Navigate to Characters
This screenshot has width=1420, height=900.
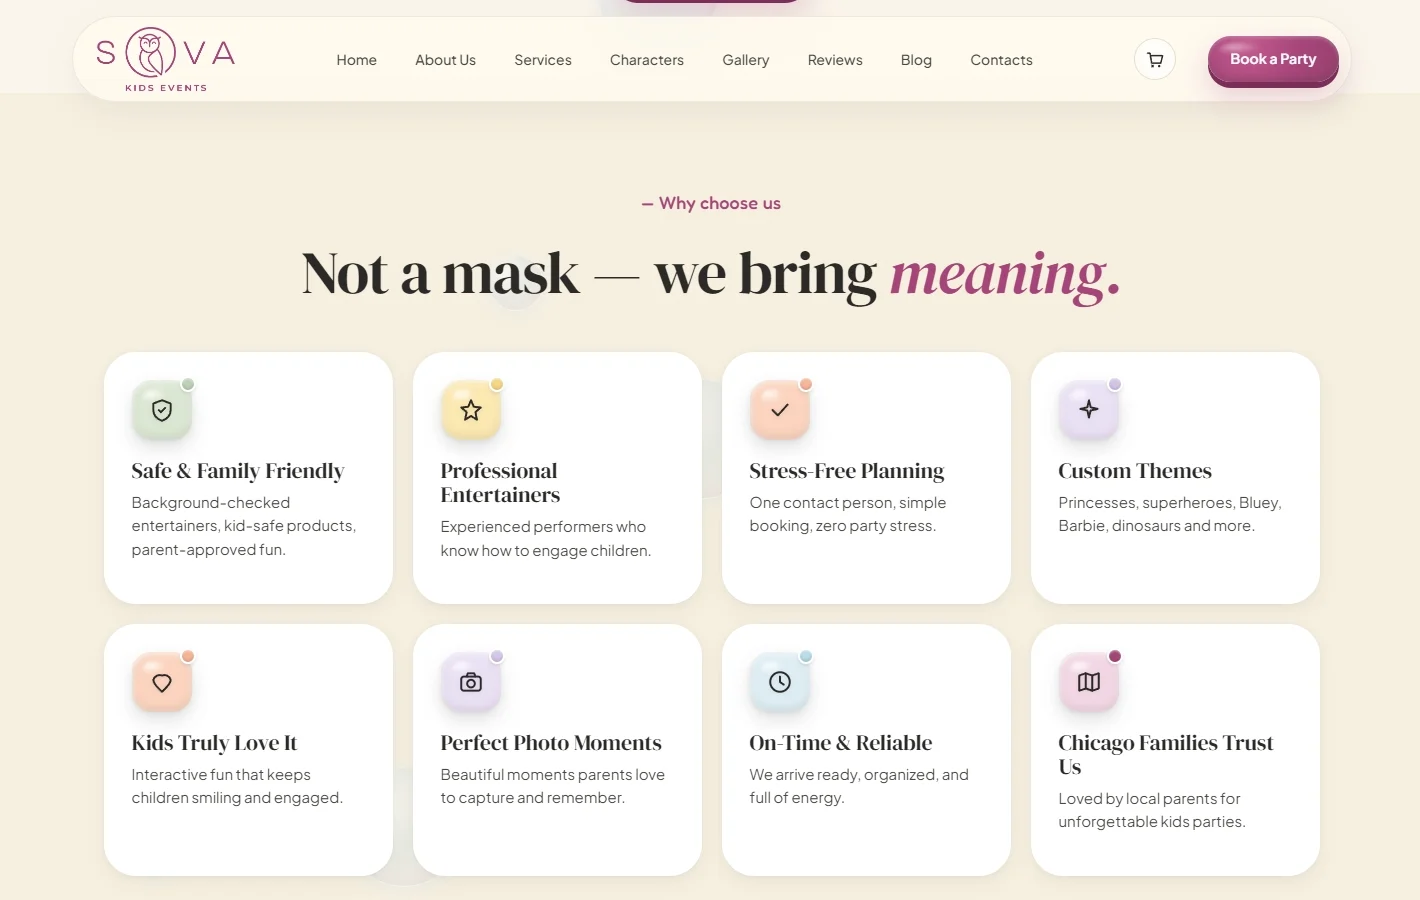(x=647, y=60)
